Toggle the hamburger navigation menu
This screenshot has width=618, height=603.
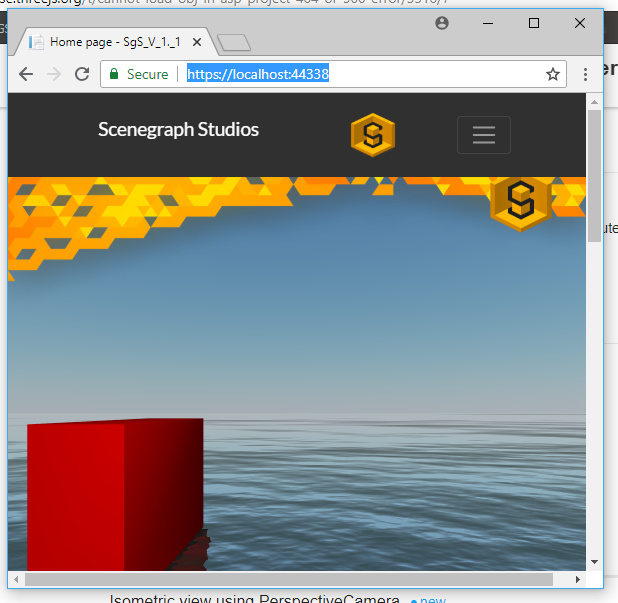pos(483,135)
